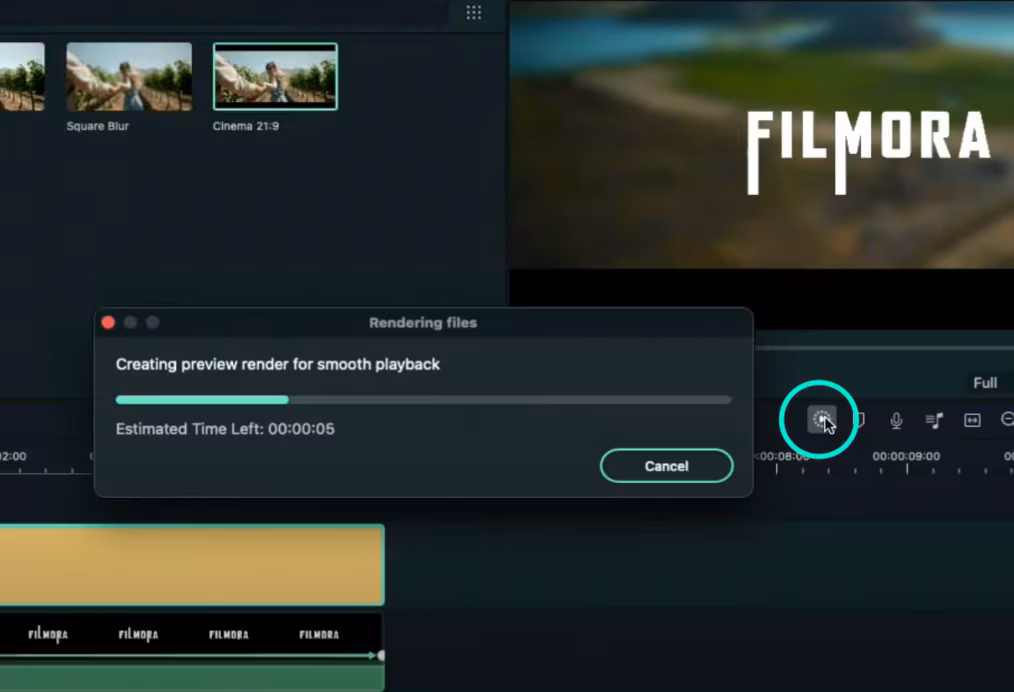Viewport: 1014px width, 692px height.
Task: Click the marker shield icon
Action: click(x=860, y=420)
